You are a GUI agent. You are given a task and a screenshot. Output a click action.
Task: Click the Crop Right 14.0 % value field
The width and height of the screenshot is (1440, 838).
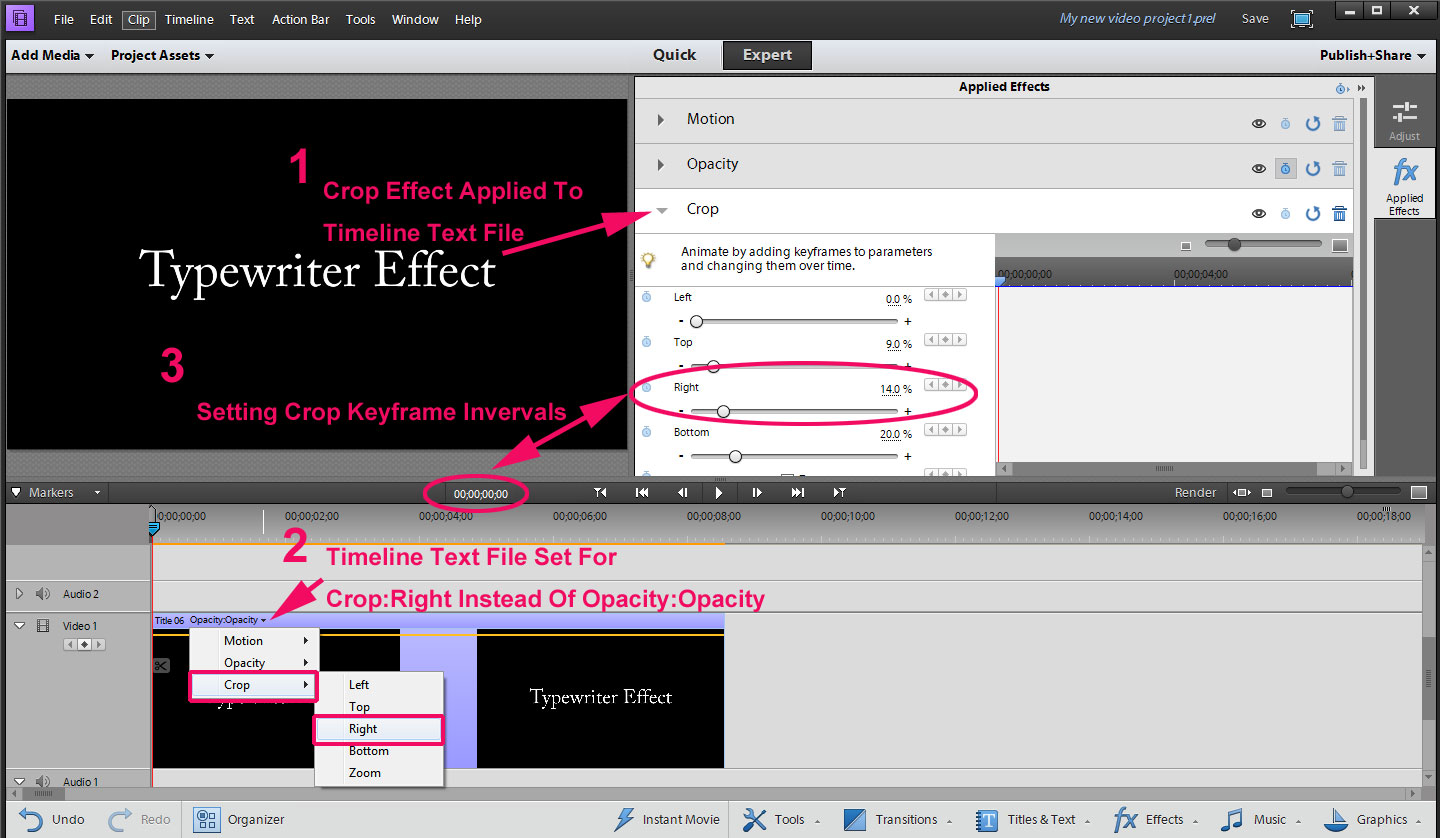coord(896,389)
